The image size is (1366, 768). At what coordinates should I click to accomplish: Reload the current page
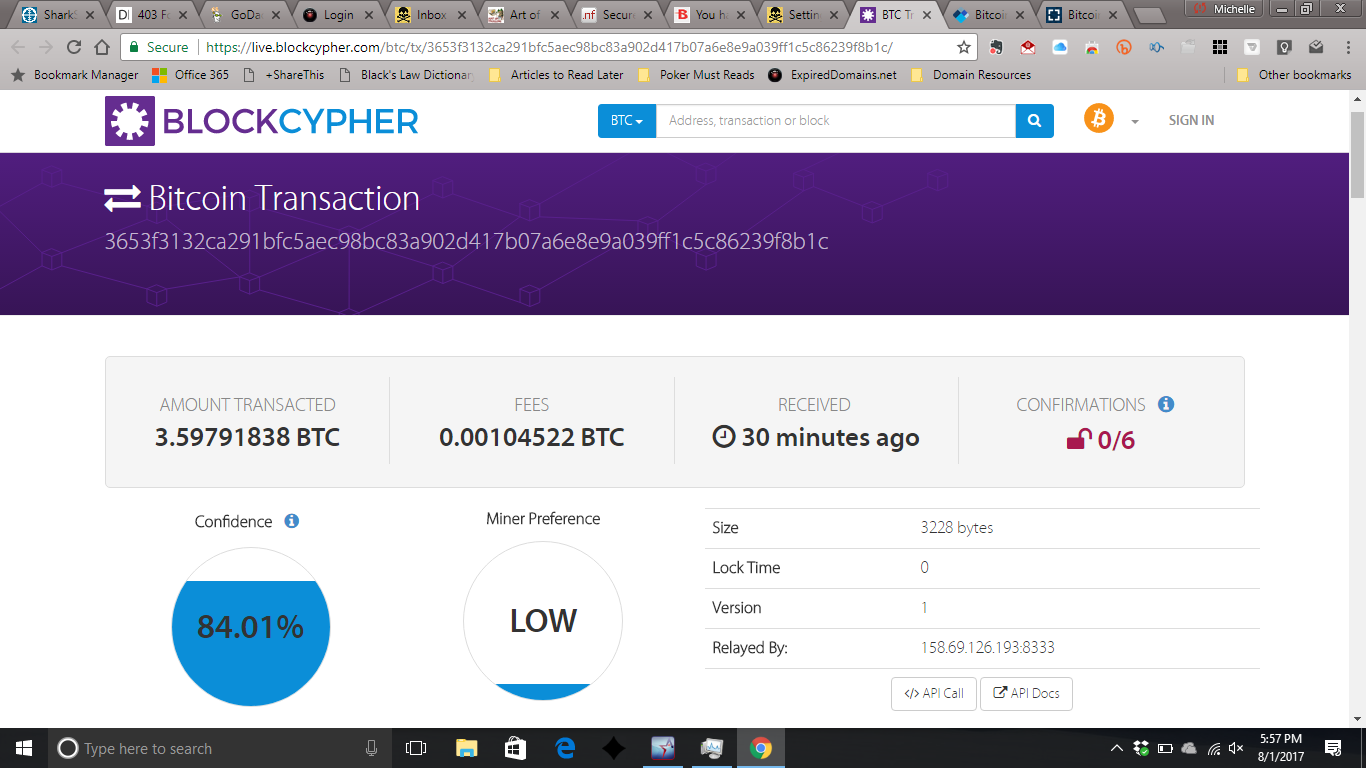pos(73,47)
